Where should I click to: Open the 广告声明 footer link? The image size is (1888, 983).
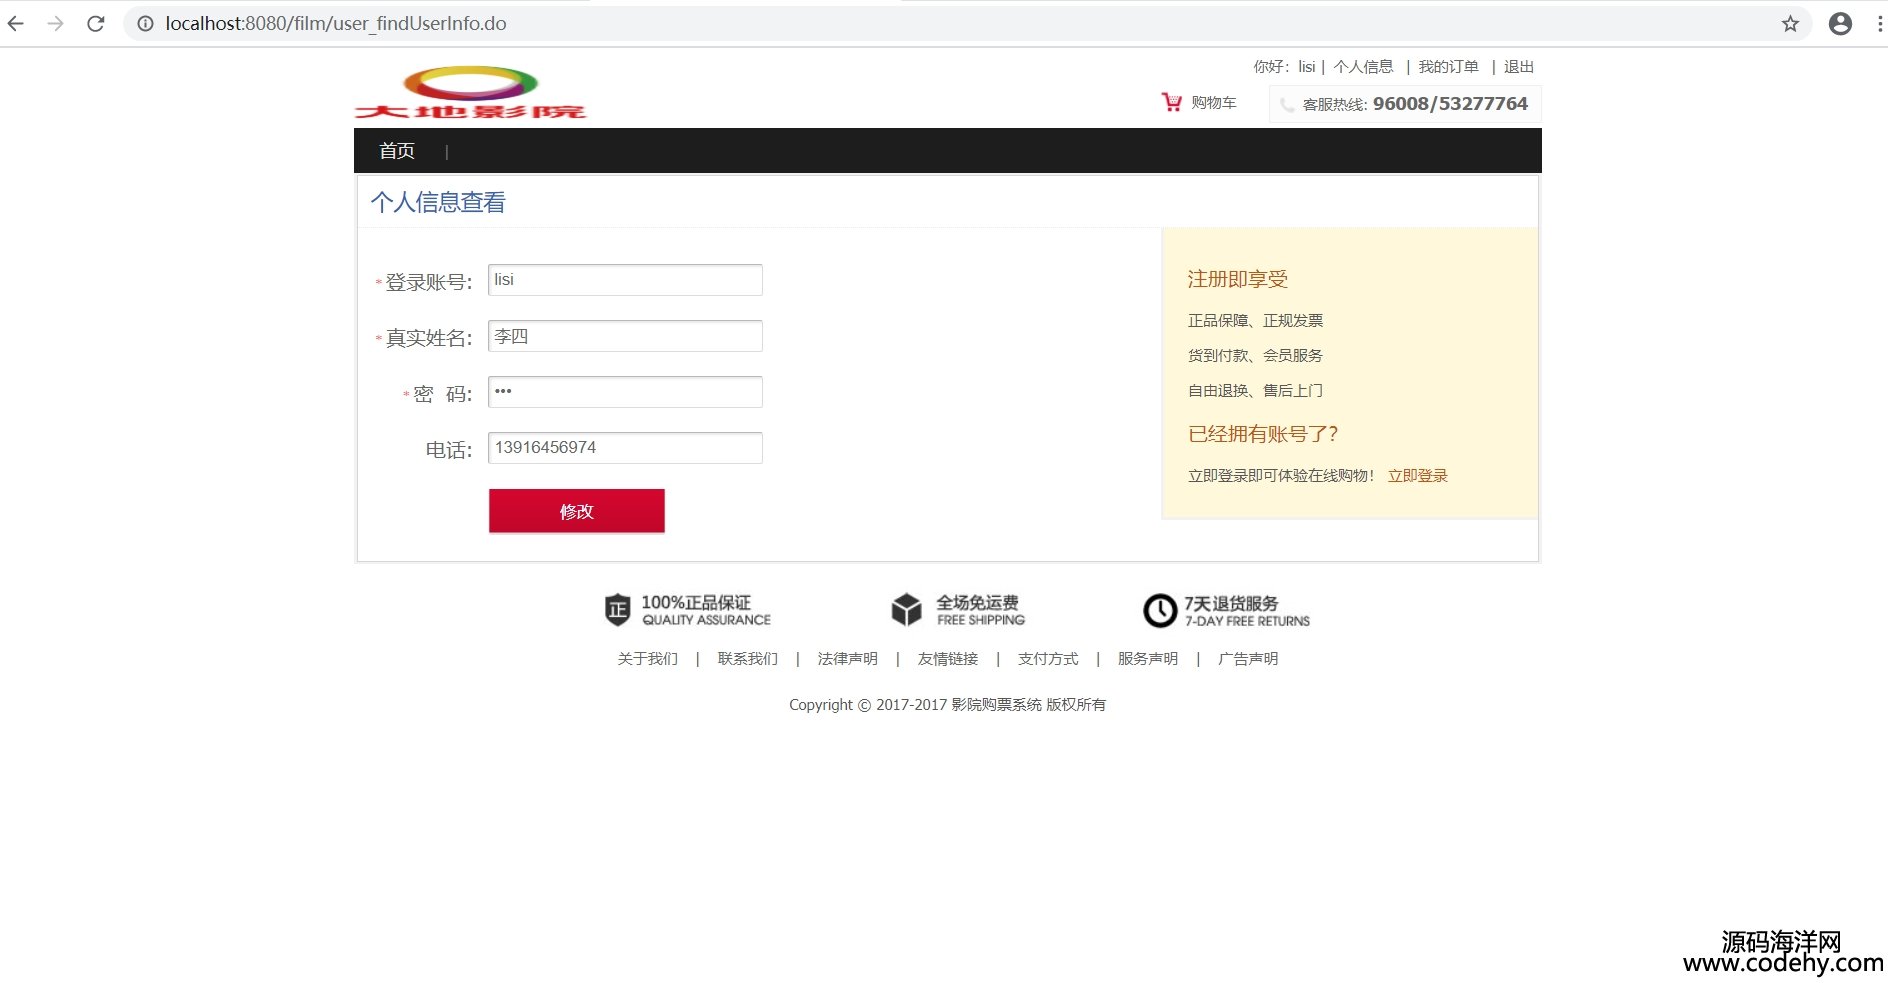click(1248, 659)
